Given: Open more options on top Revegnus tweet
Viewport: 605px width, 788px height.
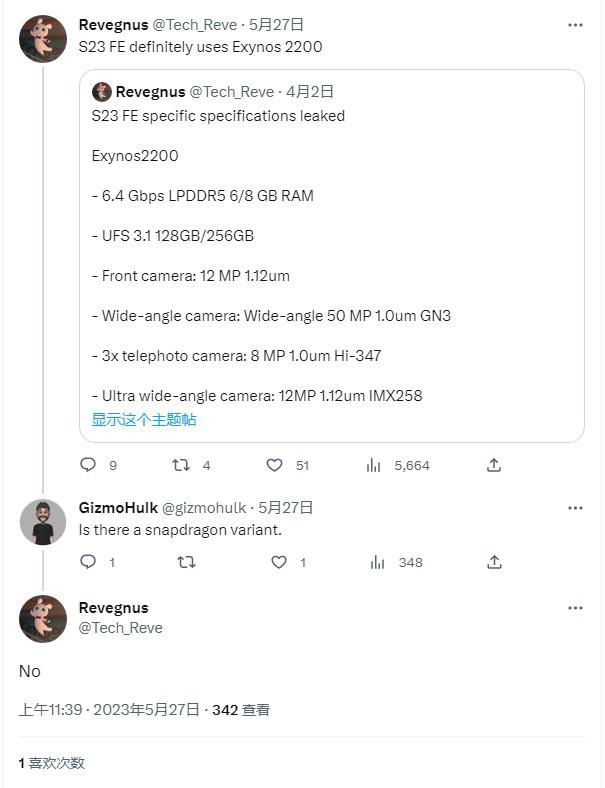Looking at the screenshot, I should point(575,25).
